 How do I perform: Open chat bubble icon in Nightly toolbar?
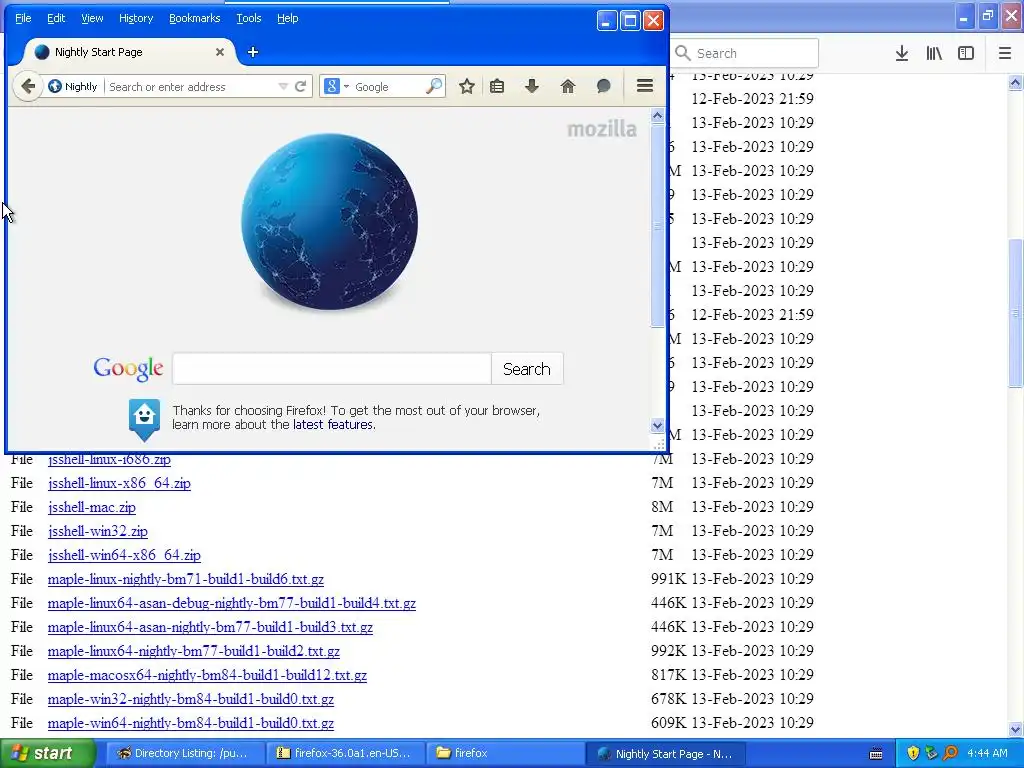603,86
